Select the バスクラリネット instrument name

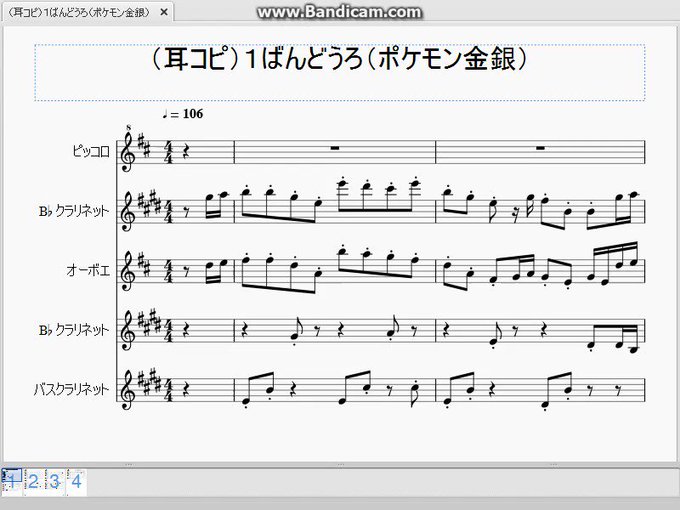(x=71, y=389)
